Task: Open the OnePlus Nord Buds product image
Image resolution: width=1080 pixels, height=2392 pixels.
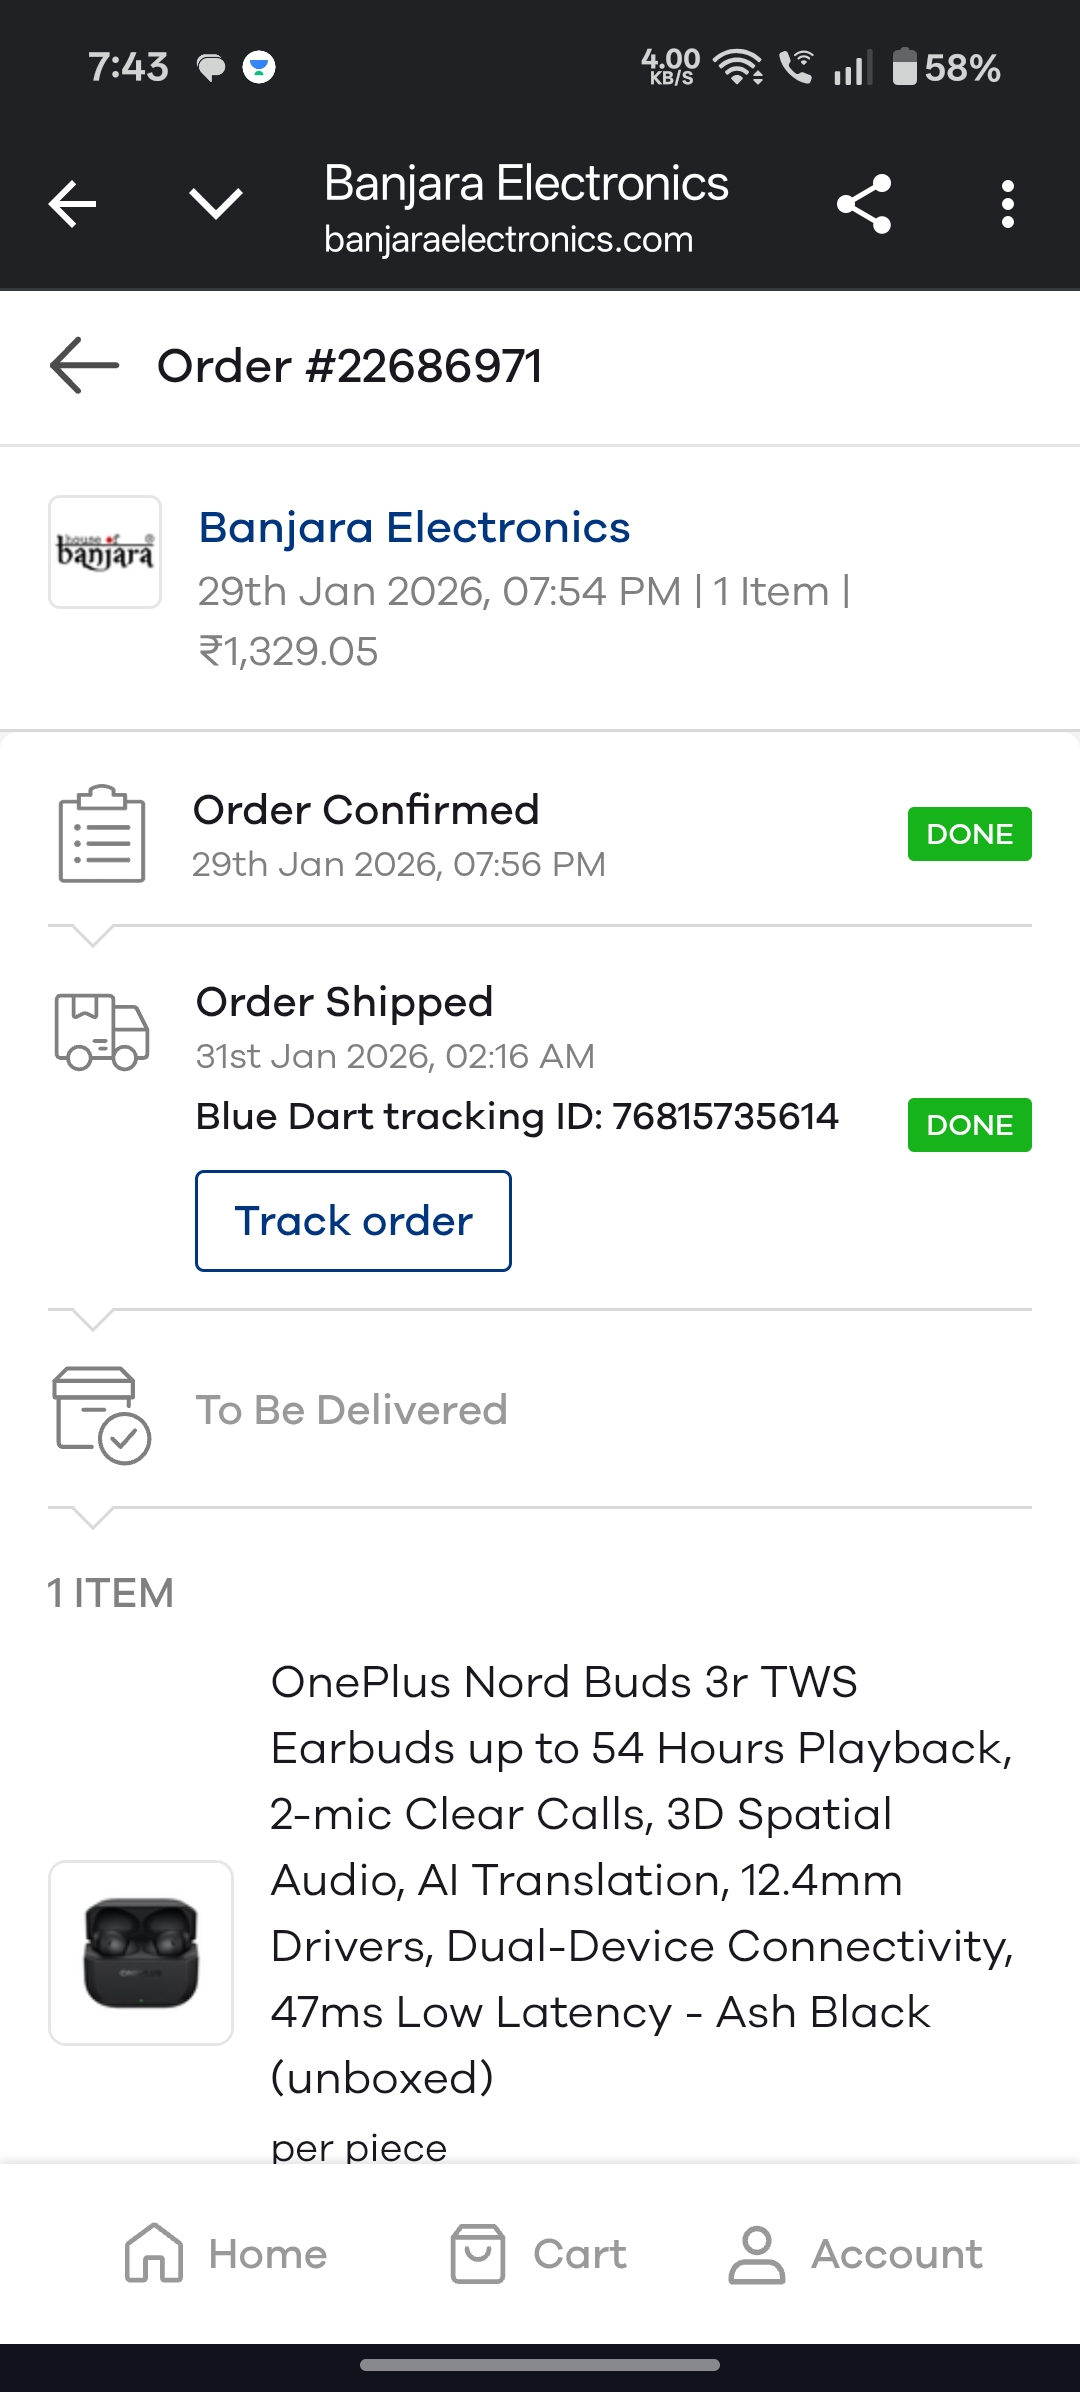Action: click(x=141, y=1952)
